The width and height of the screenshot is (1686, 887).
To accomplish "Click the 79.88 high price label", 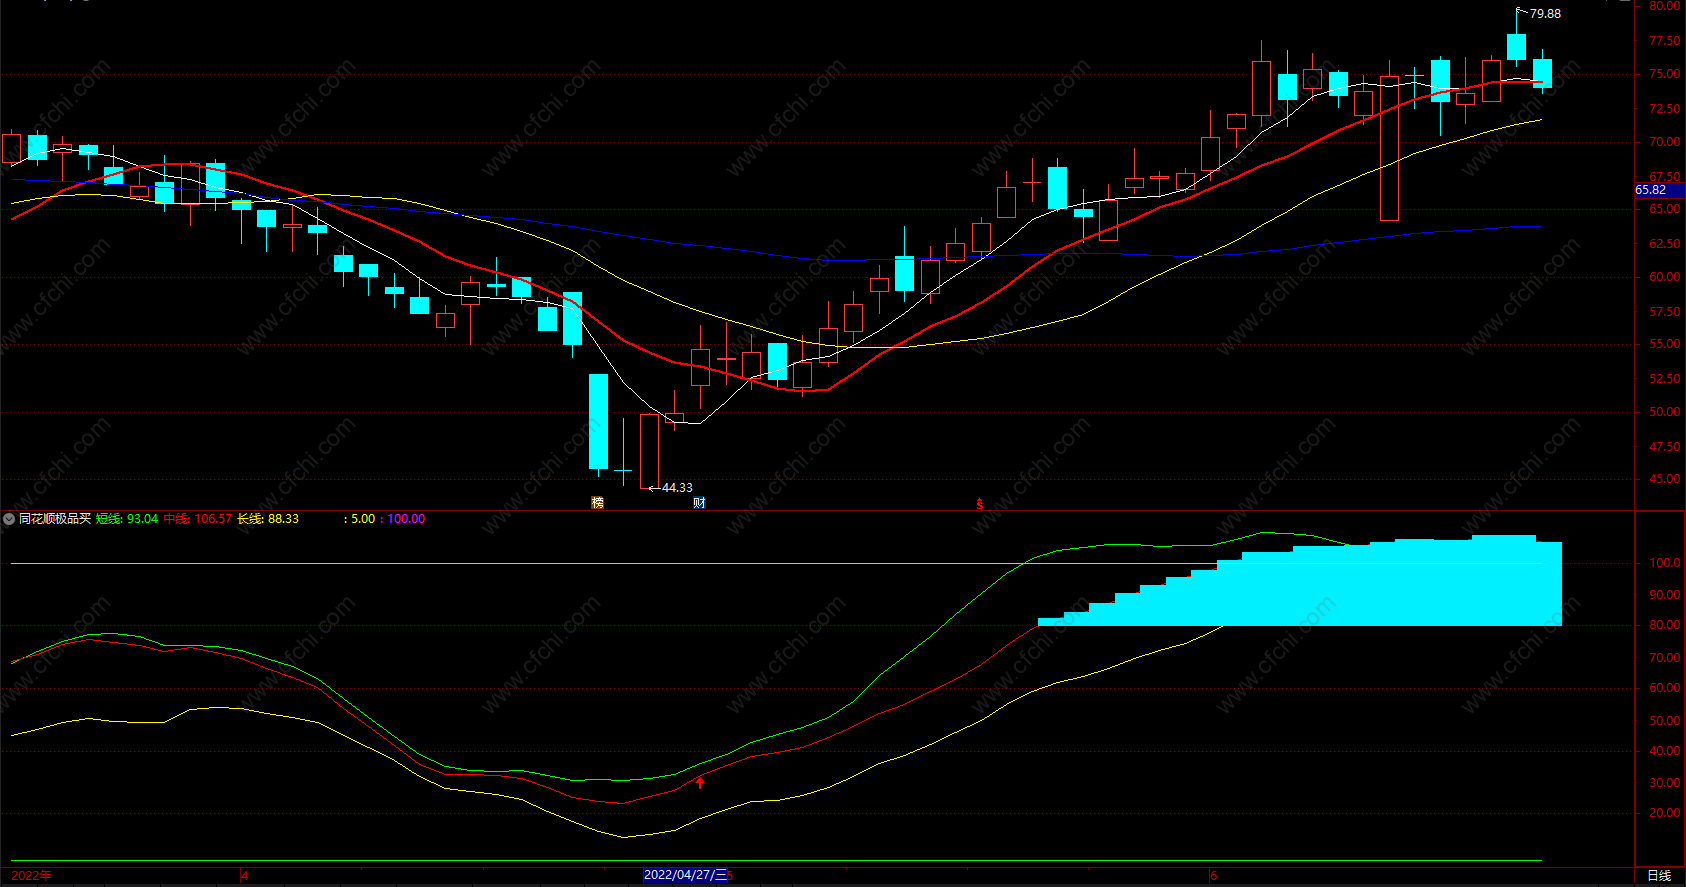I will click(1545, 14).
